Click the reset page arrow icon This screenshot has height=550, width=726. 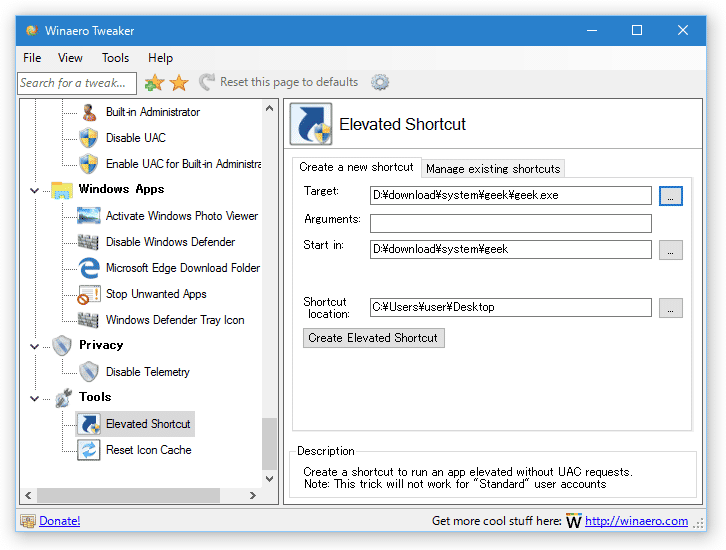pos(207,82)
